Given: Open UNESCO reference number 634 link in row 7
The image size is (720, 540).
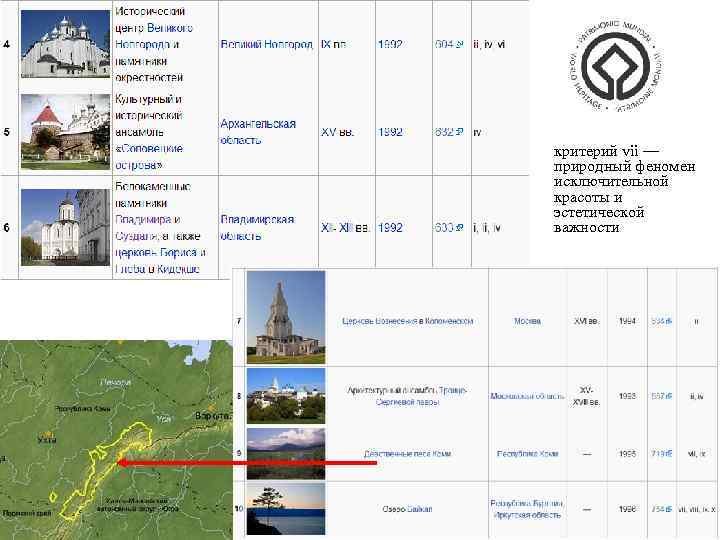Looking at the screenshot, I should tap(662, 321).
